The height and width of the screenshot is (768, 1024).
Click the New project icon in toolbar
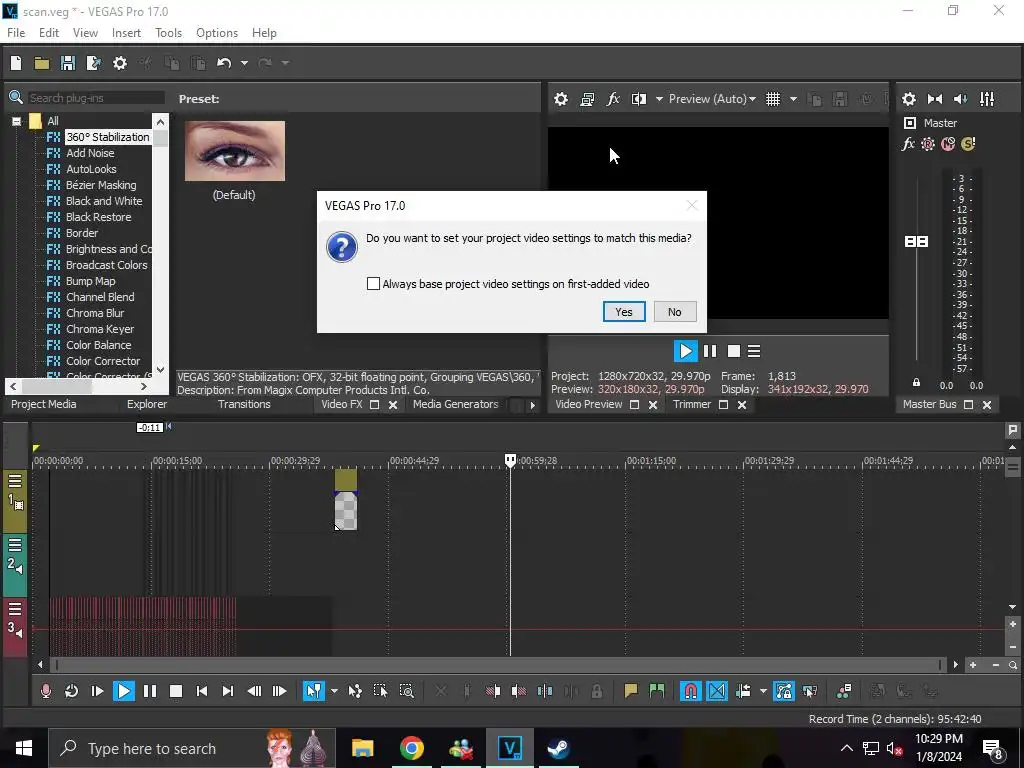click(16, 63)
